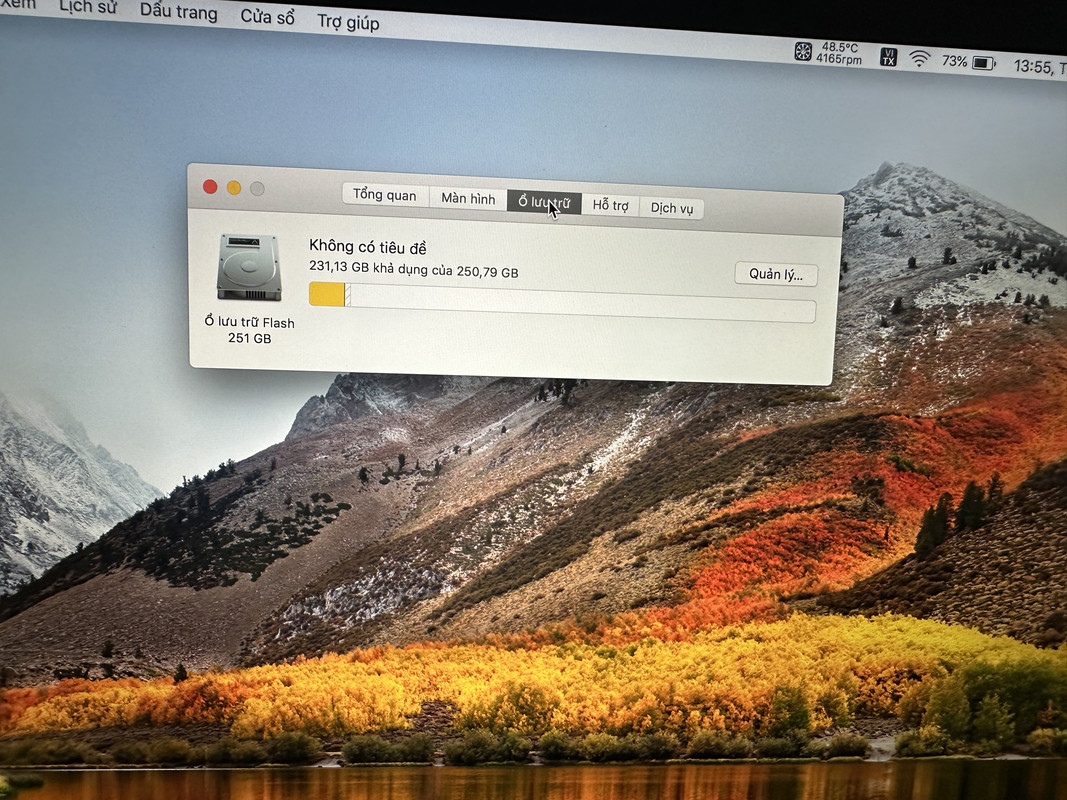
Task: Click the Không có tiêu đề volume name
Action: (x=368, y=246)
